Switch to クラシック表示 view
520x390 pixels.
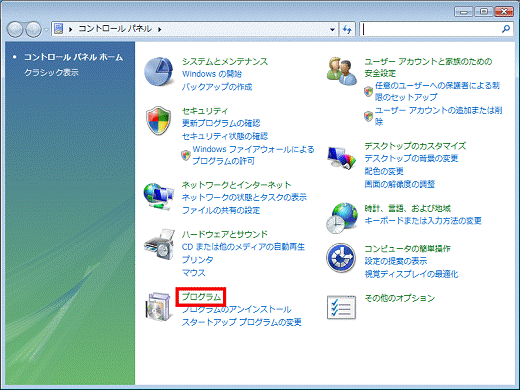click(51, 72)
